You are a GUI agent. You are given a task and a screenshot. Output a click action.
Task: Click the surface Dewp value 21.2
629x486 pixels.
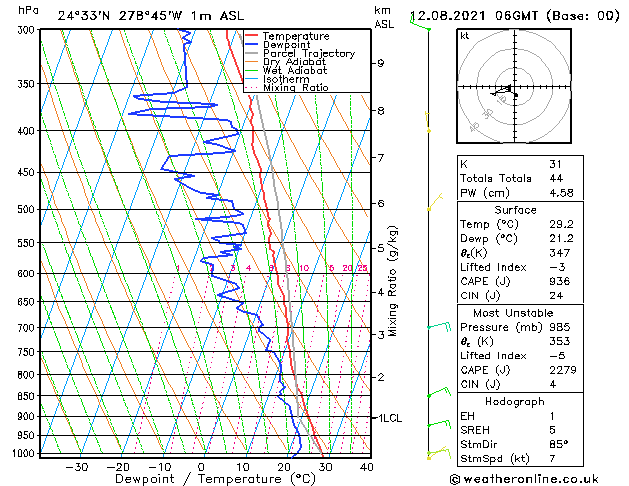click(561, 239)
